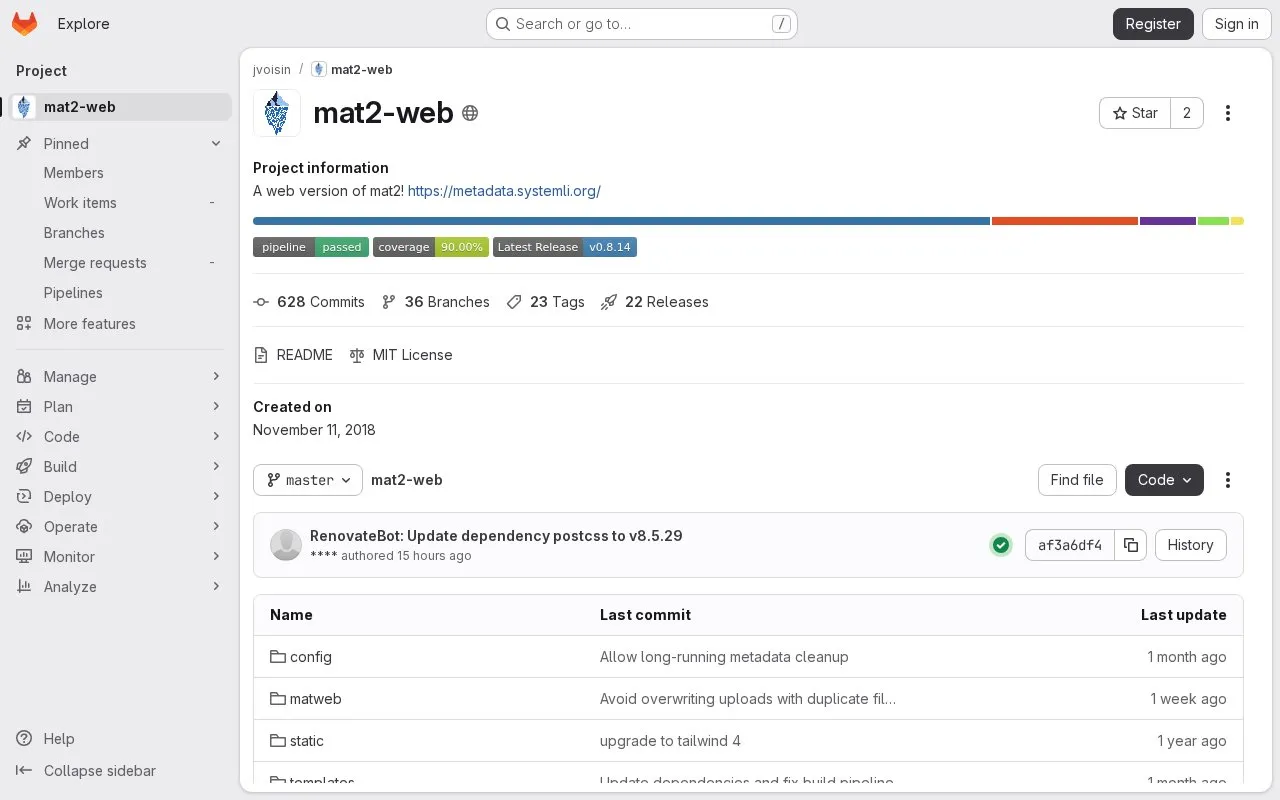The width and height of the screenshot is (1280, 800).
Task: Click the pipeline passed badge
Action: pos(311,247)
